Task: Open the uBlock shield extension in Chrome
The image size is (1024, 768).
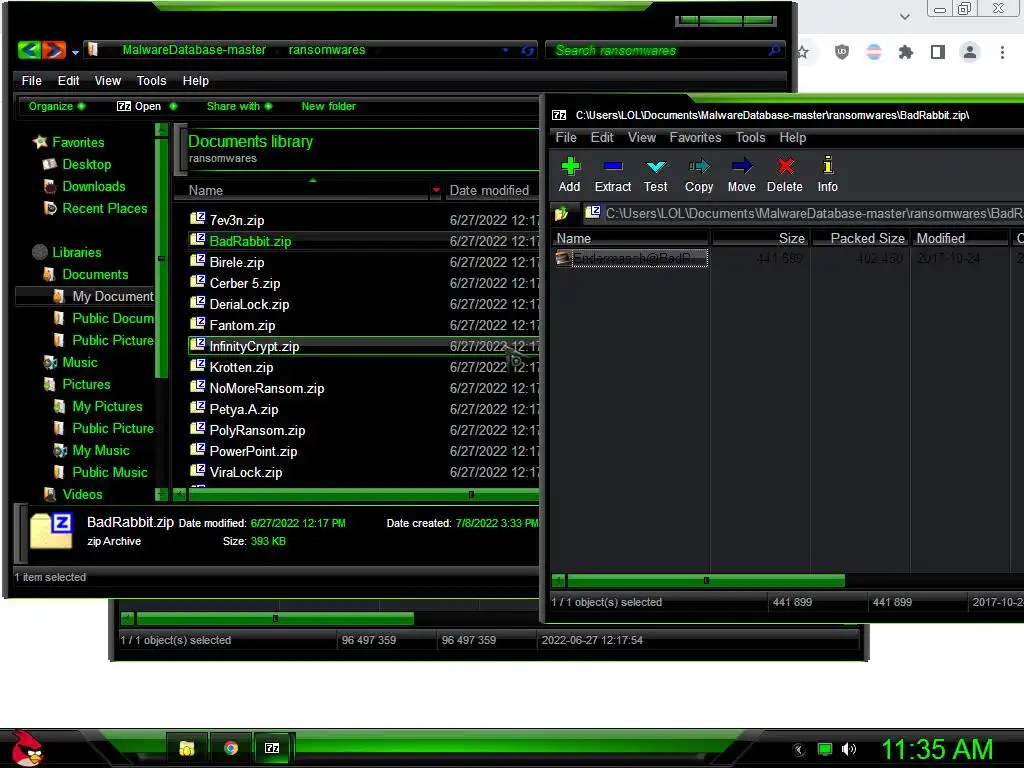Action: pyautogui.click(x=842, y=52)
